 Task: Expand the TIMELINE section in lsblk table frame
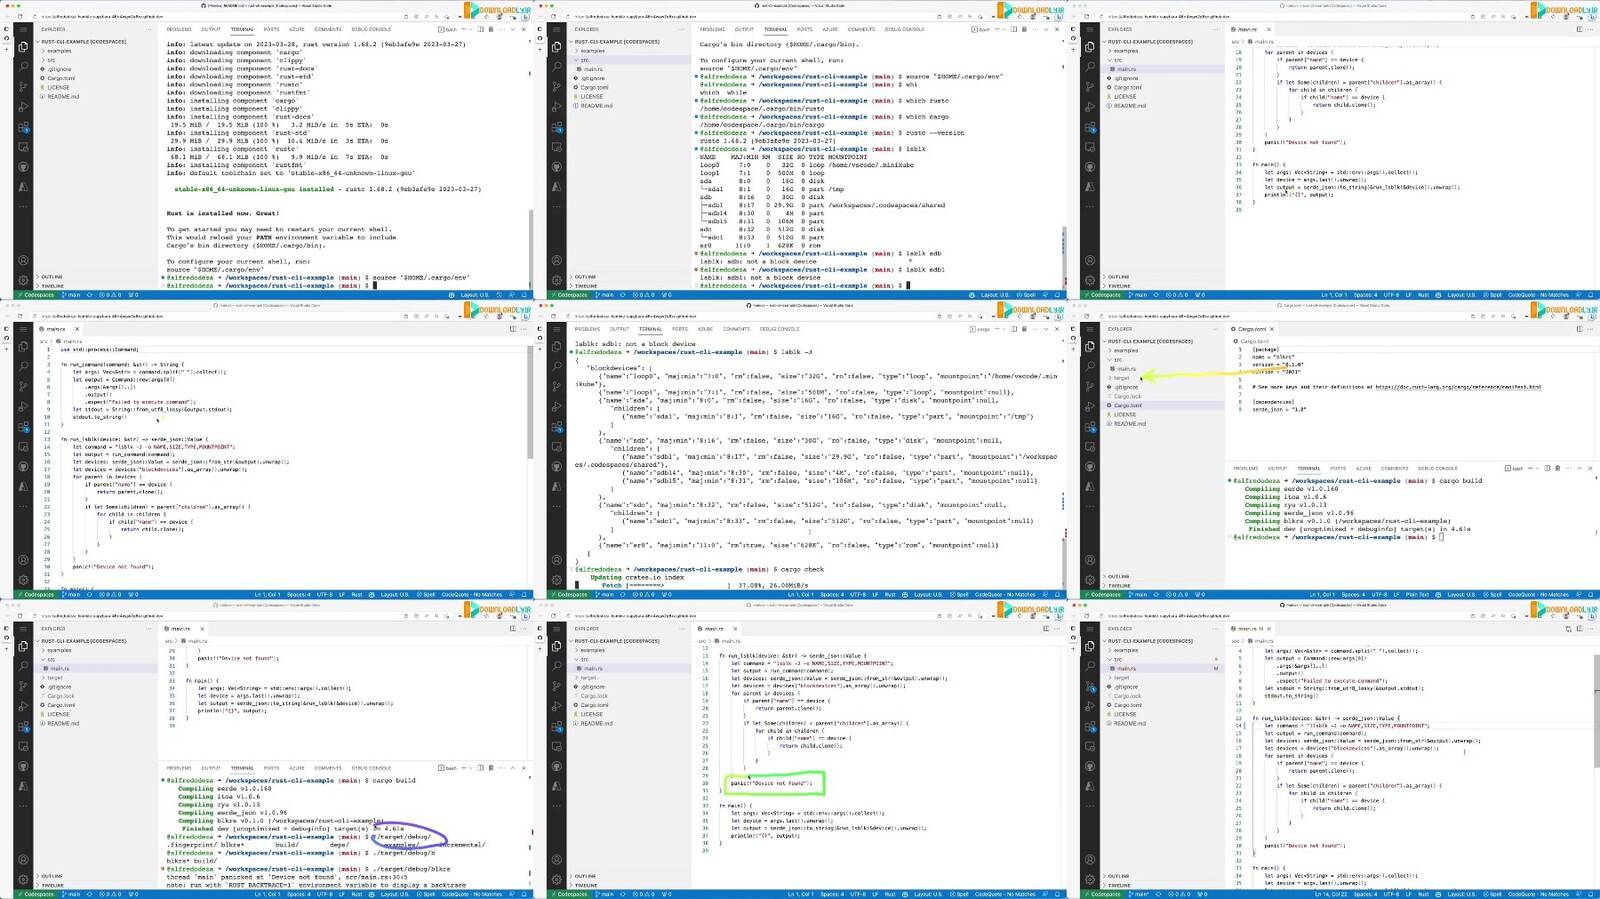coord(586,286)
